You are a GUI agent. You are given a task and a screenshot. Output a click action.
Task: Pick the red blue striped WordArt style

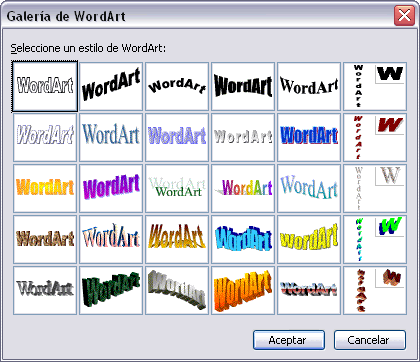click(309, 290)
